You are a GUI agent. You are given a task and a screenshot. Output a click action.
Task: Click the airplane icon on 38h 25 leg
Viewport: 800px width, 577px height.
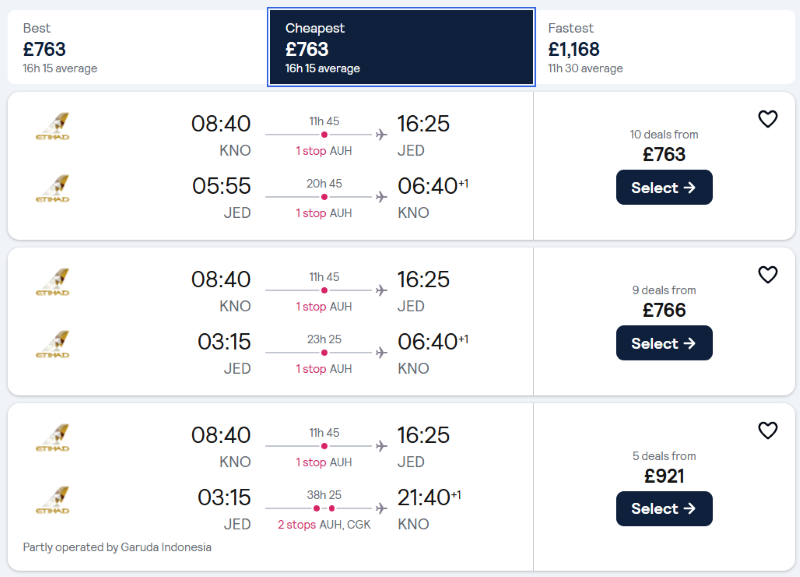(381, 509)
